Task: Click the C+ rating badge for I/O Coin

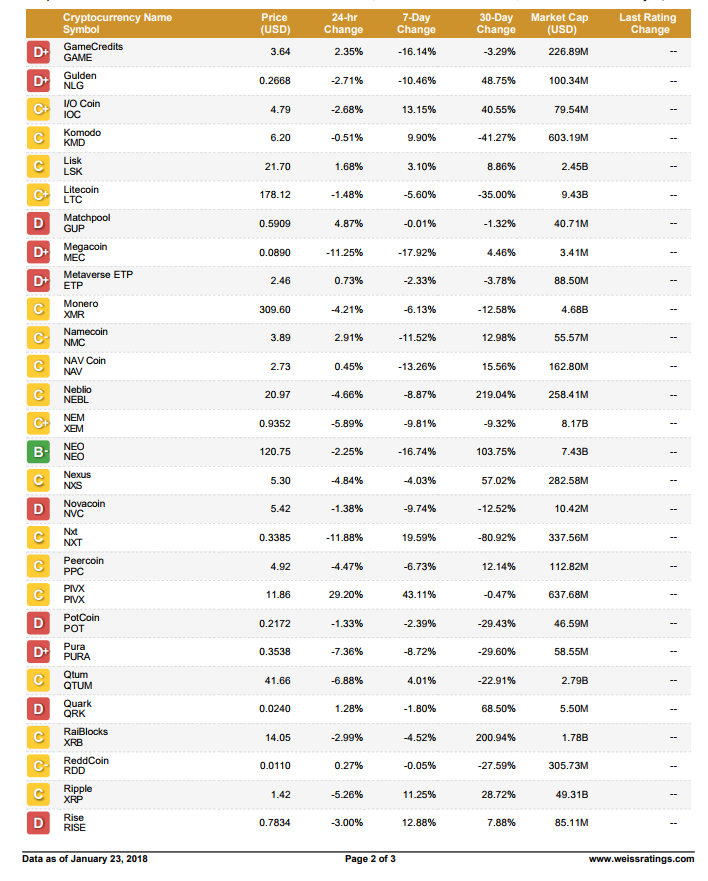Action: click(38, 109)
